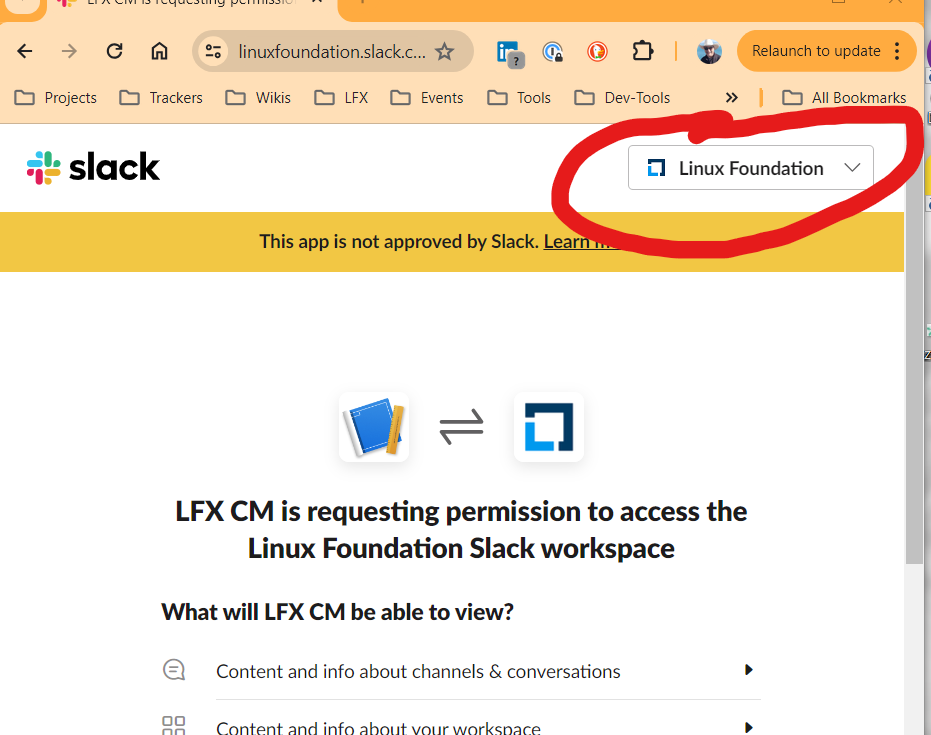Click the LFX CM app icon
The width and height of the screenshot is (931, 735).
374,427
